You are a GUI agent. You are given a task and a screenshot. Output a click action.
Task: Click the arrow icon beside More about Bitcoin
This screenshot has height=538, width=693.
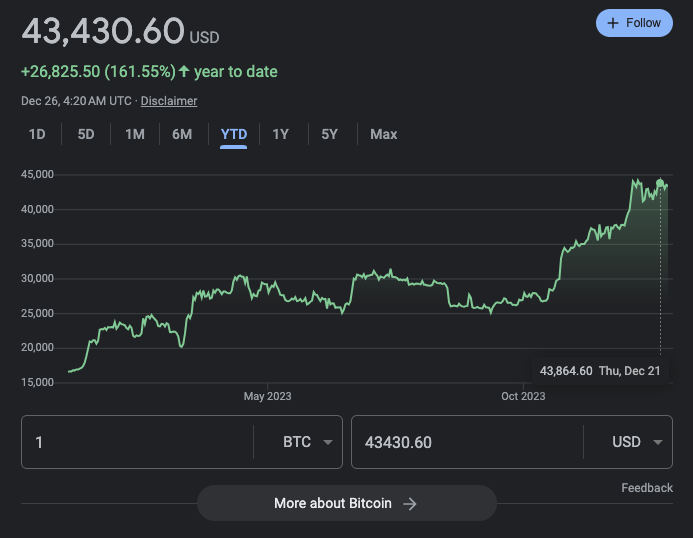click(410, 504)
